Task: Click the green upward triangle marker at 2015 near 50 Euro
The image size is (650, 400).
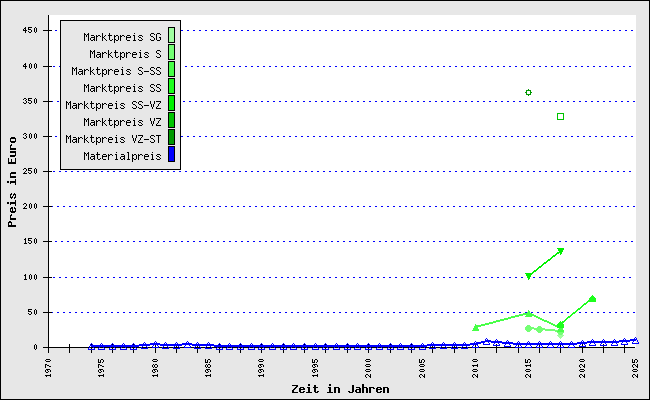Action: click(529, 313)
